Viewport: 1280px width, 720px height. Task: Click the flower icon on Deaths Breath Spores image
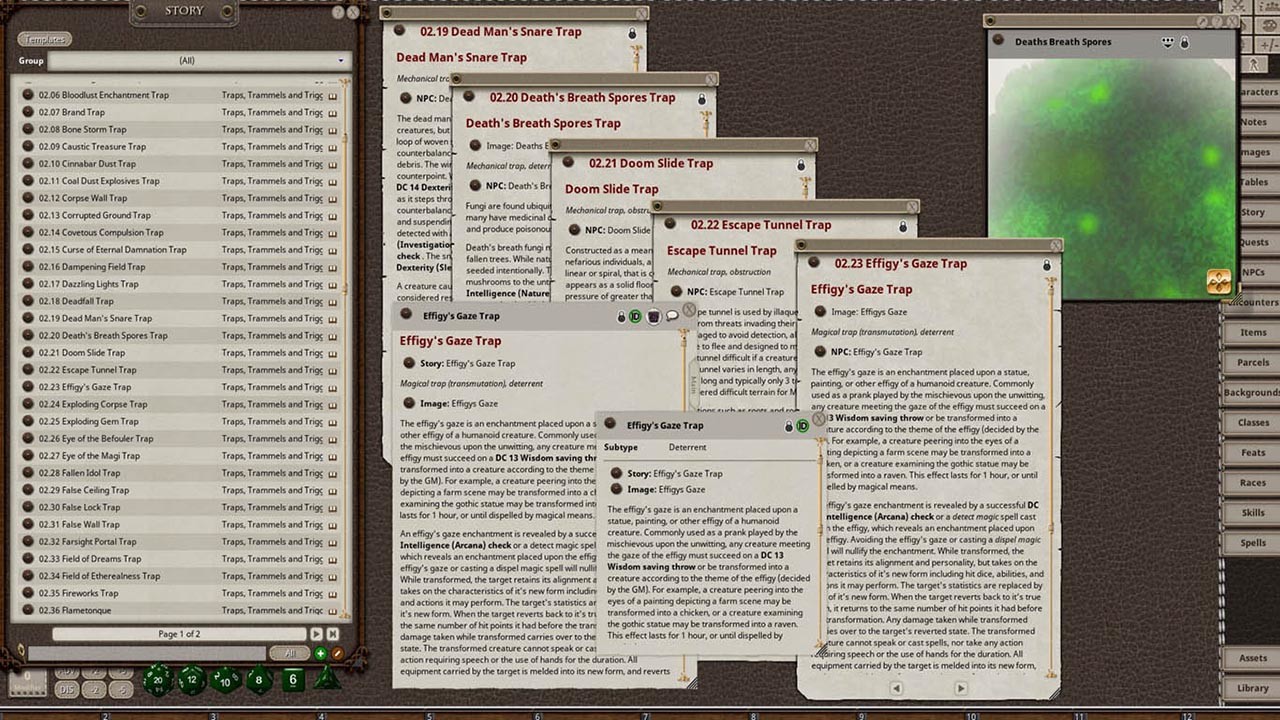point(1221,282)
